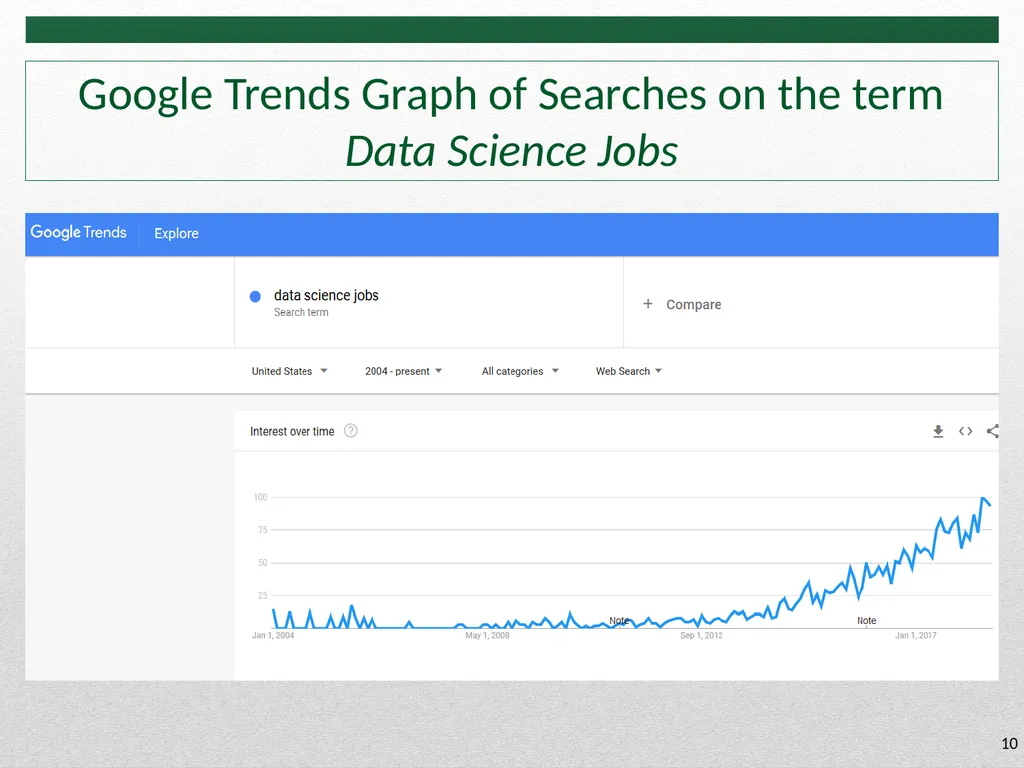Open the Interest over time help icon

tap(351, 431)
